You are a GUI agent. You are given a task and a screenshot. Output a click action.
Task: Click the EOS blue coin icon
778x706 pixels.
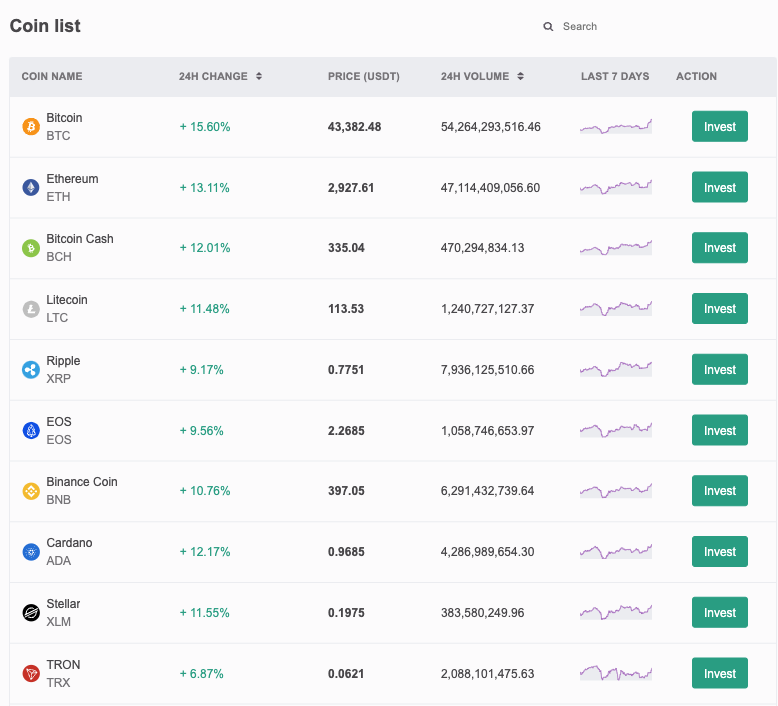(31, 430)
